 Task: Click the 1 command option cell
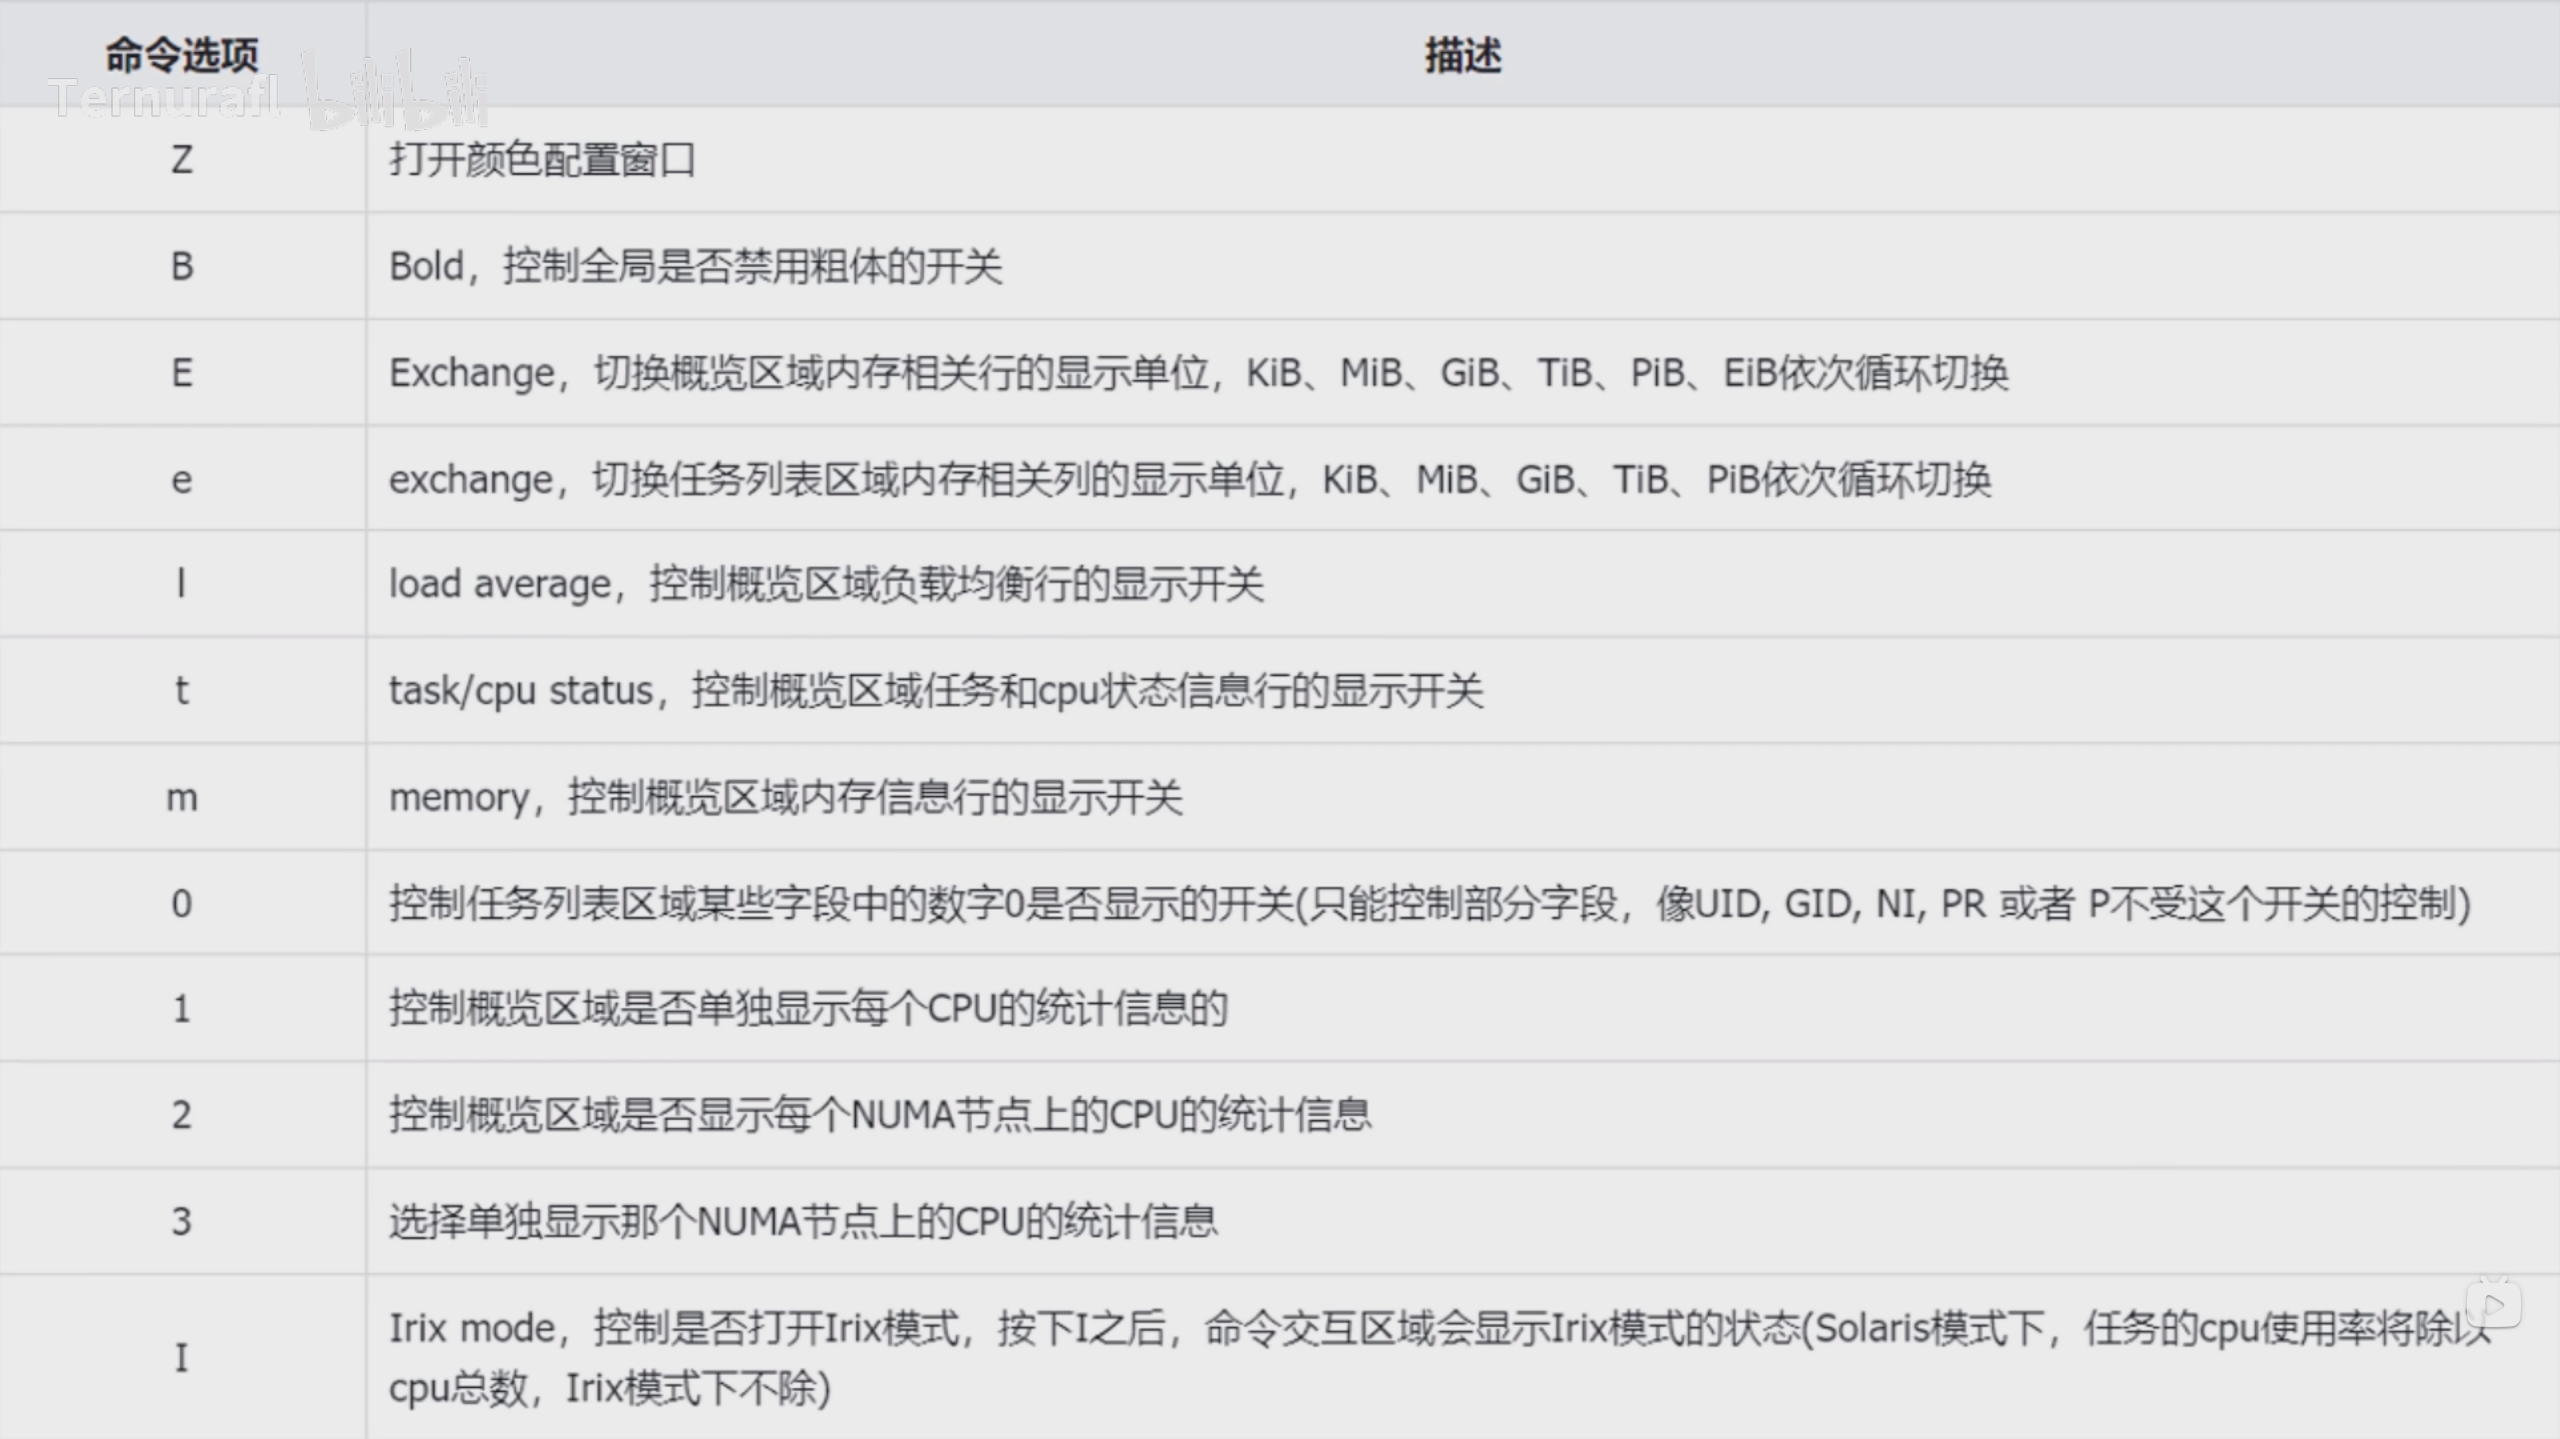182,1009
